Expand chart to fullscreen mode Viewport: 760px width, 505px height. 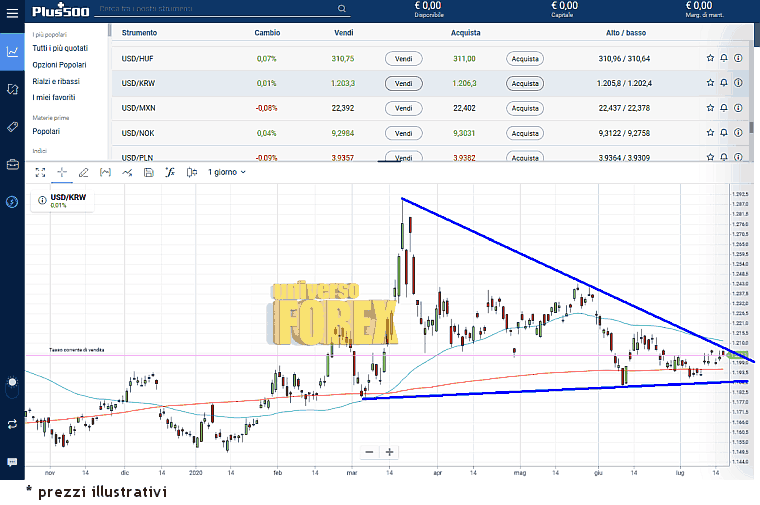pyautogui.click(x=40, y=172)
